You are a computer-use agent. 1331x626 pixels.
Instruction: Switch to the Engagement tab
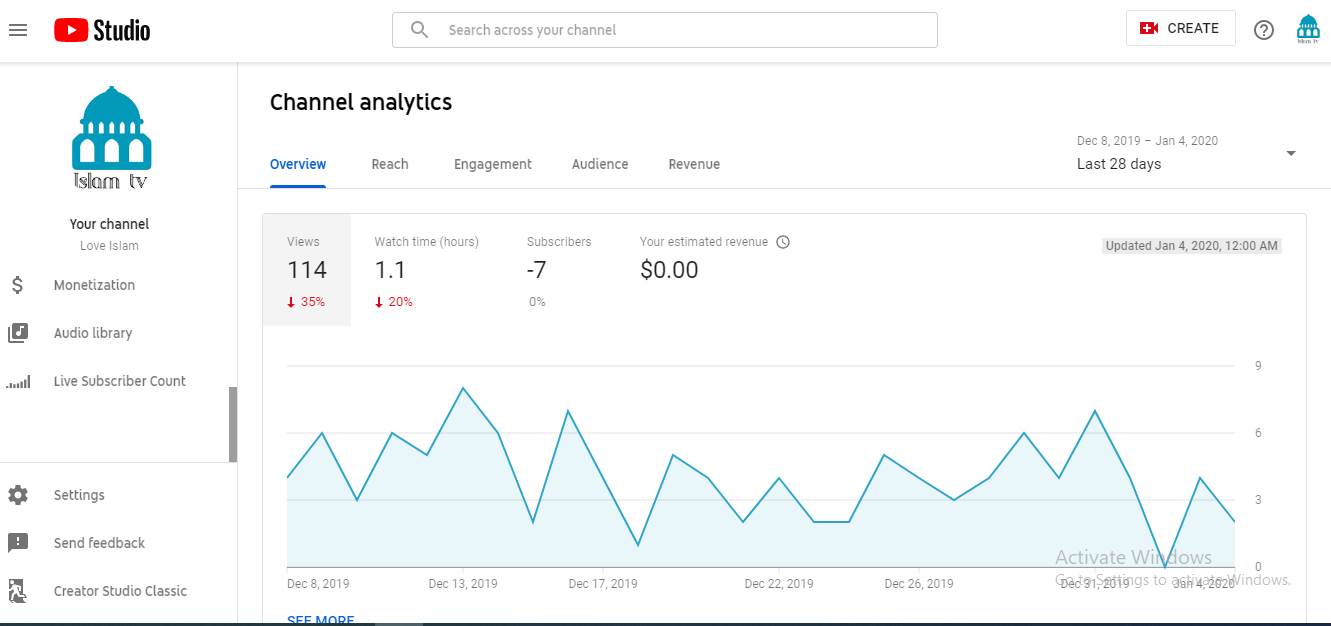(493, 164)
